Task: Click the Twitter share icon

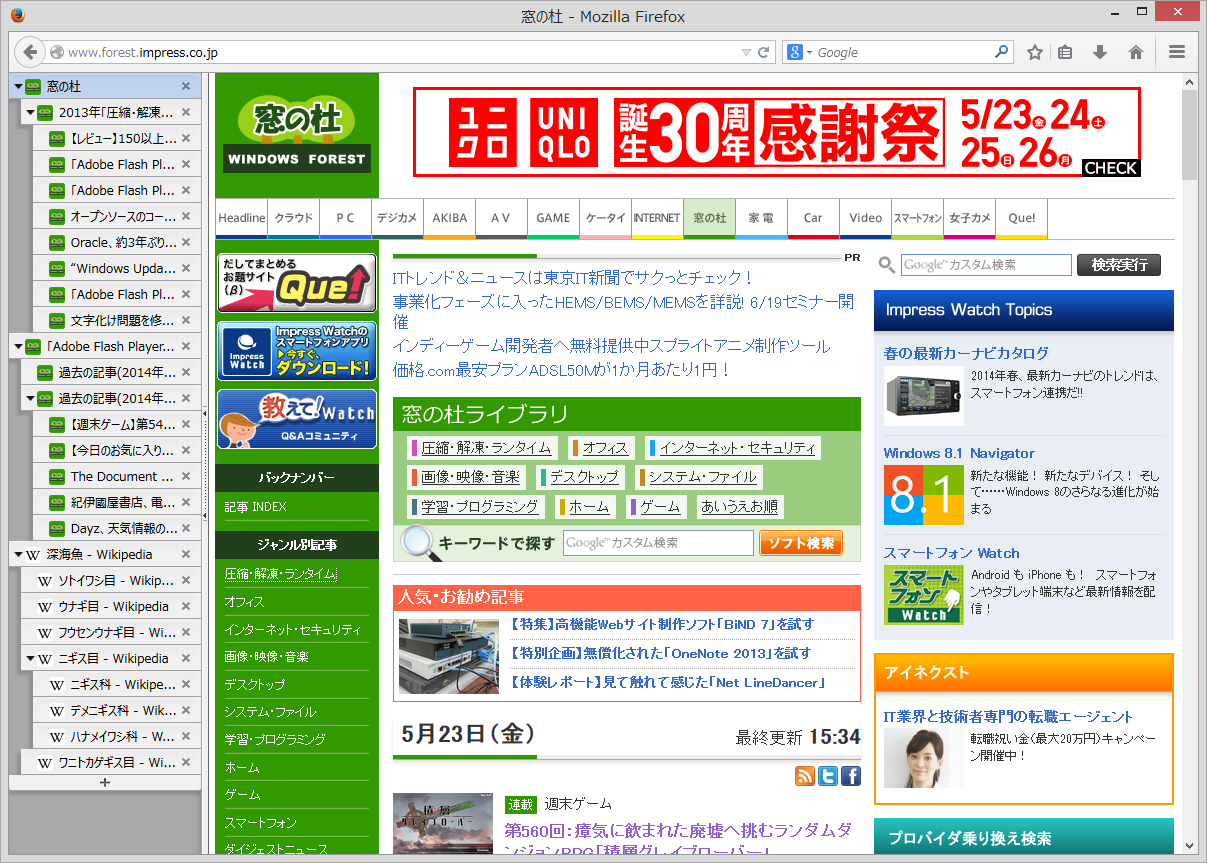Action: coord(828,775)
